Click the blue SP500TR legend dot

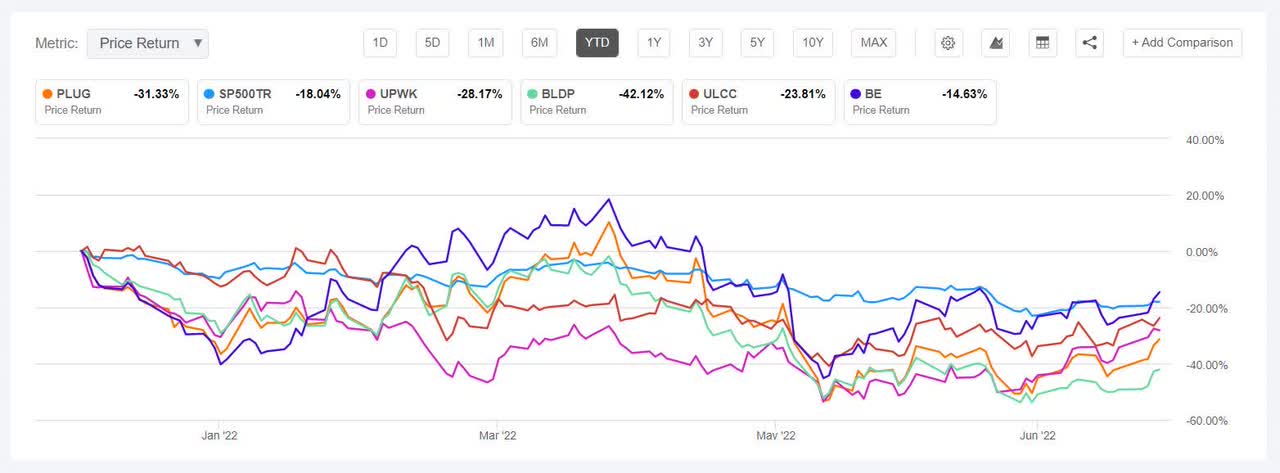pos(210,94)
